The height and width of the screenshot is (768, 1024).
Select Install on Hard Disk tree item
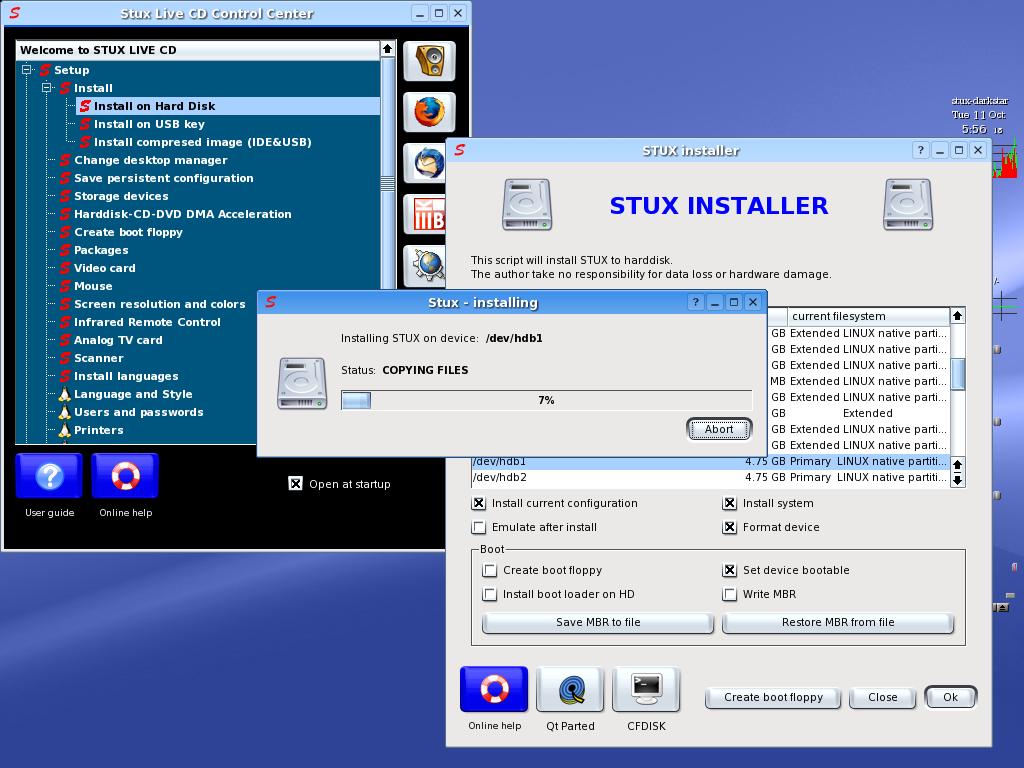(227, 106)
